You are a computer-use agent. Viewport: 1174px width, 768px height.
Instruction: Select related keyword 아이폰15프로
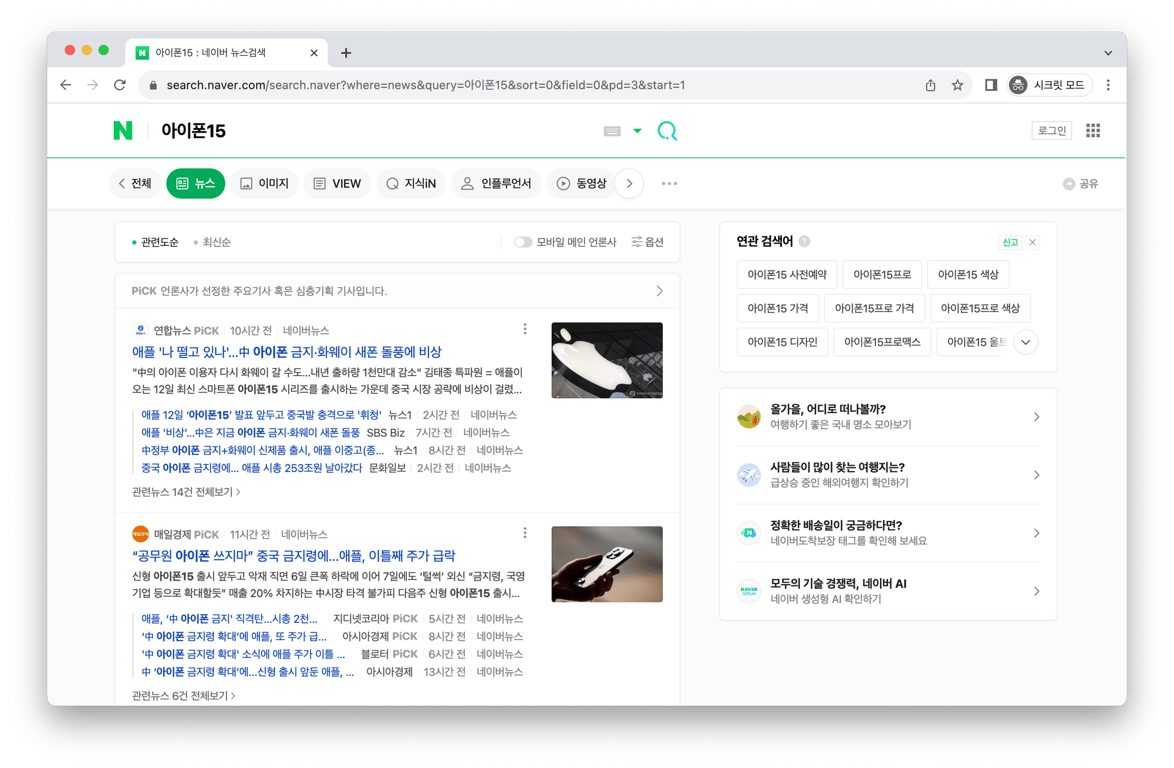882,275
